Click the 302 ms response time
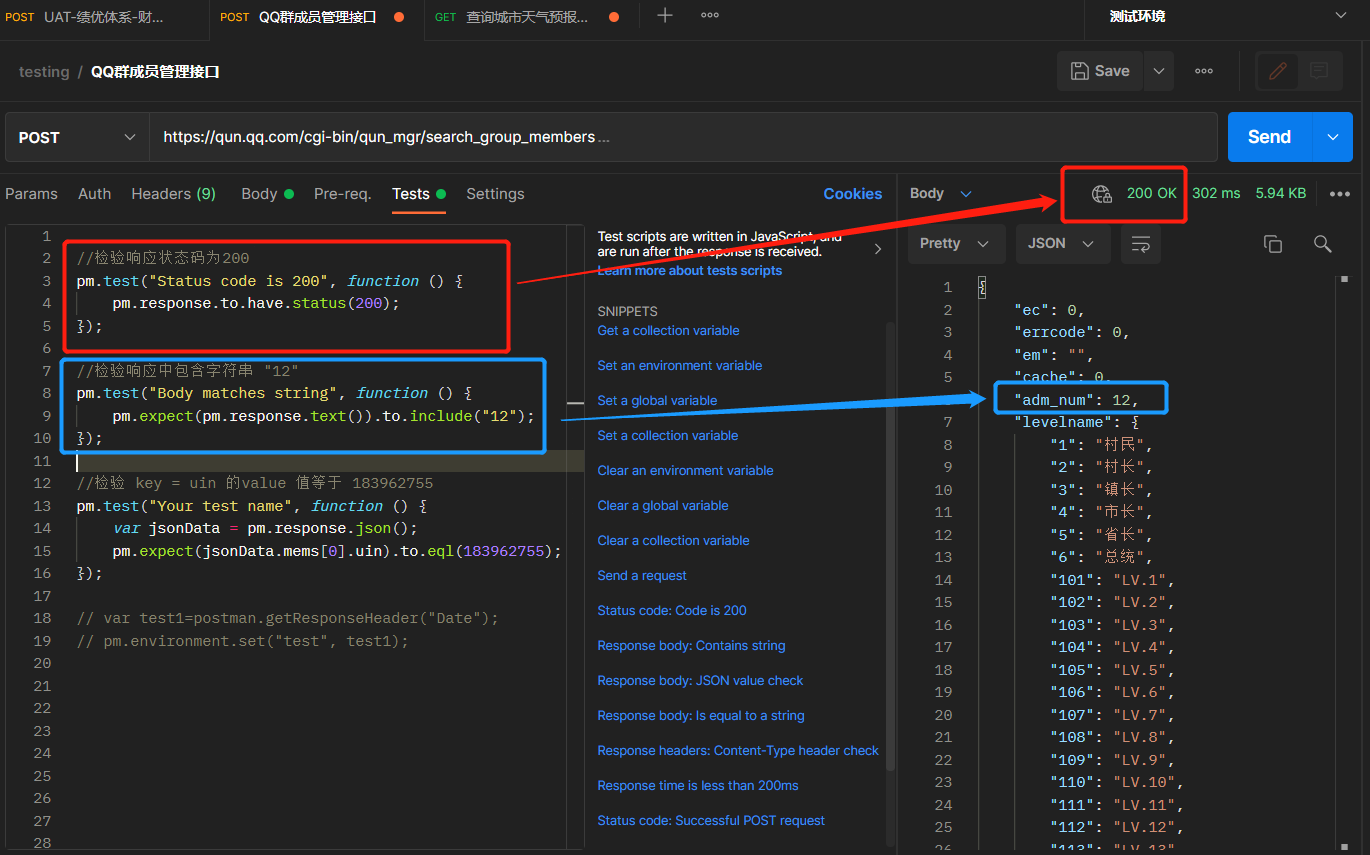 [1216, 194]
